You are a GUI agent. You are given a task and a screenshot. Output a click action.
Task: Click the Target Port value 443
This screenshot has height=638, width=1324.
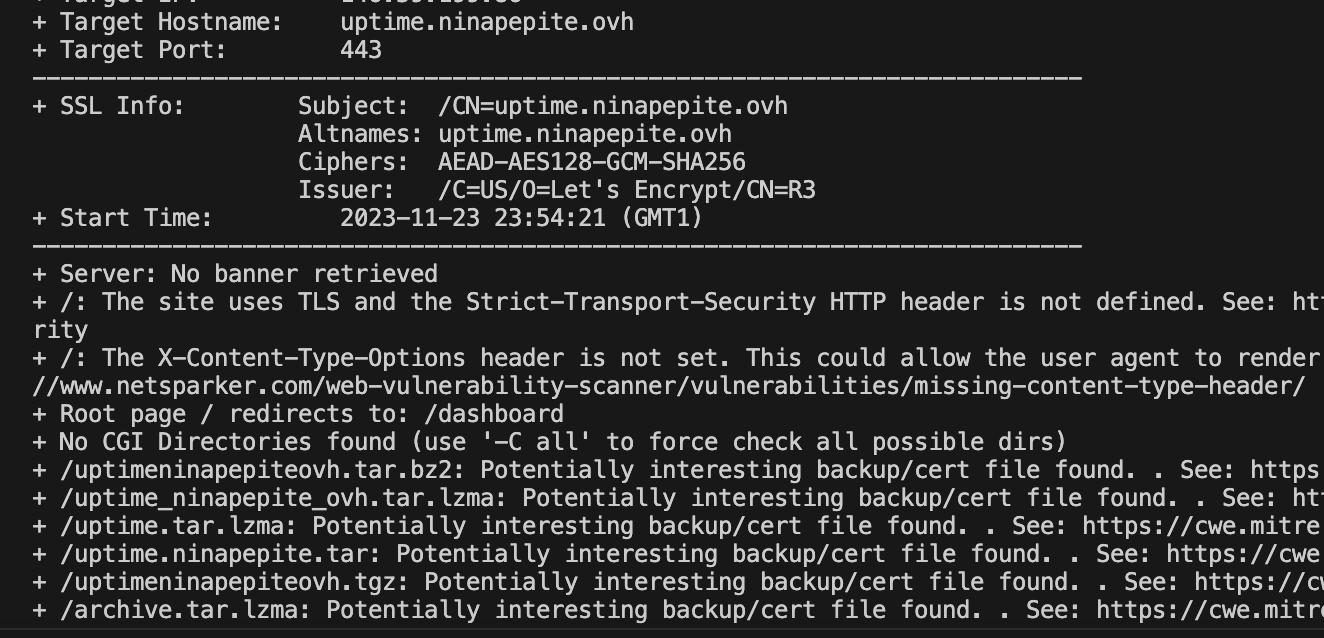pyautogui.click(x=361, y=49)
